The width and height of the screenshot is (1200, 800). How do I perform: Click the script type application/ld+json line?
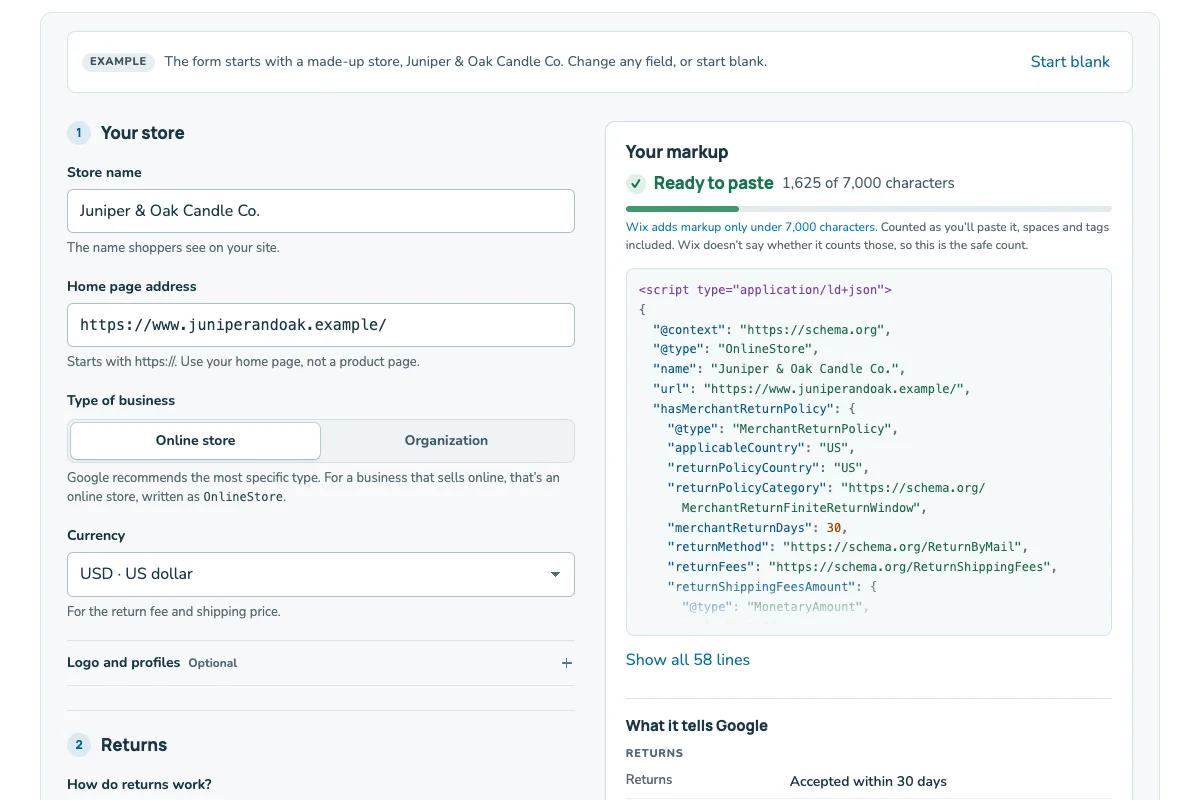click(765, 290)
